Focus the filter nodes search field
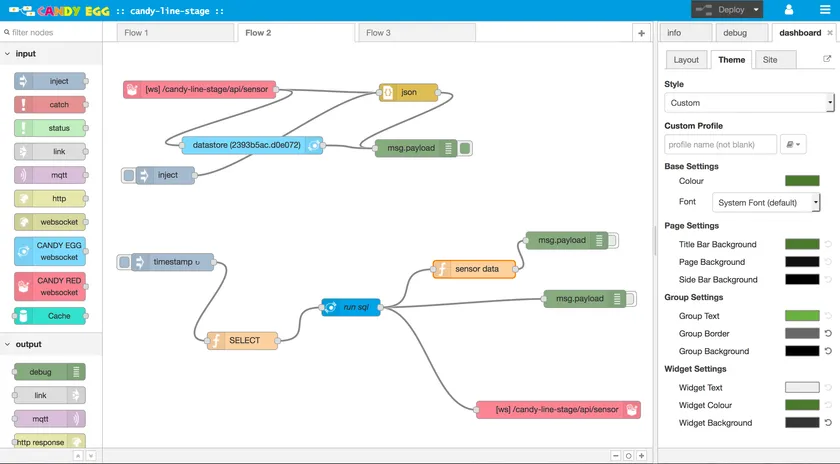The height and width of the screenshot is (464, 840). click(x=51, y=32)
